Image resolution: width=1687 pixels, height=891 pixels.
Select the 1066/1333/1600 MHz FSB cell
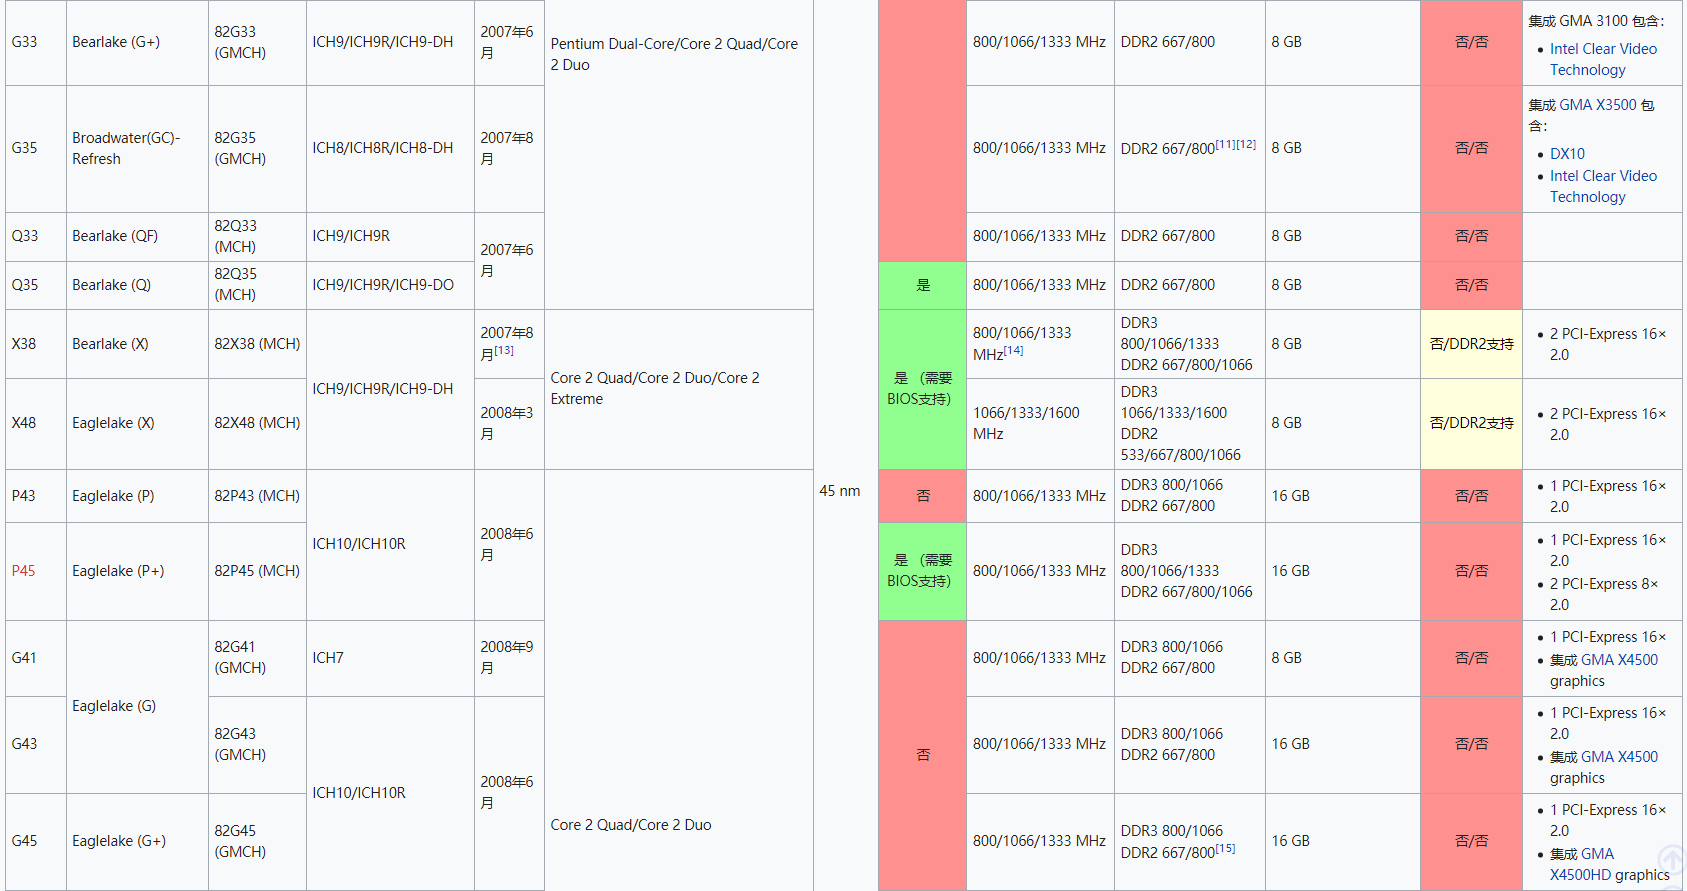[1040, 423]
